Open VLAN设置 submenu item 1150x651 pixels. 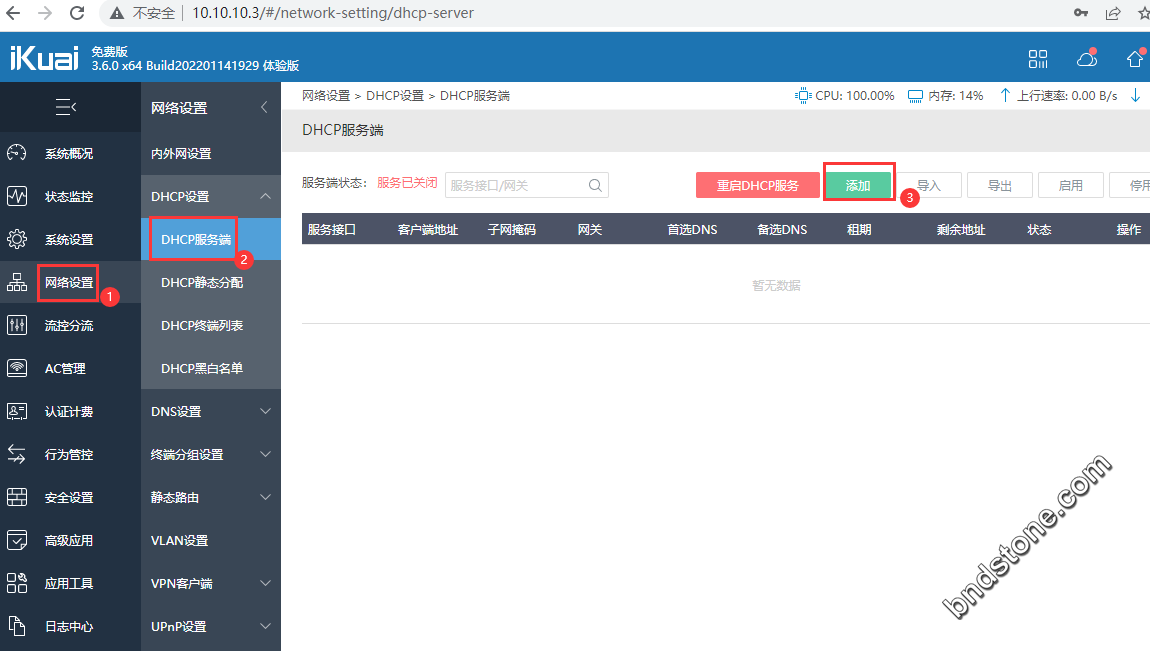pos(180,540)
